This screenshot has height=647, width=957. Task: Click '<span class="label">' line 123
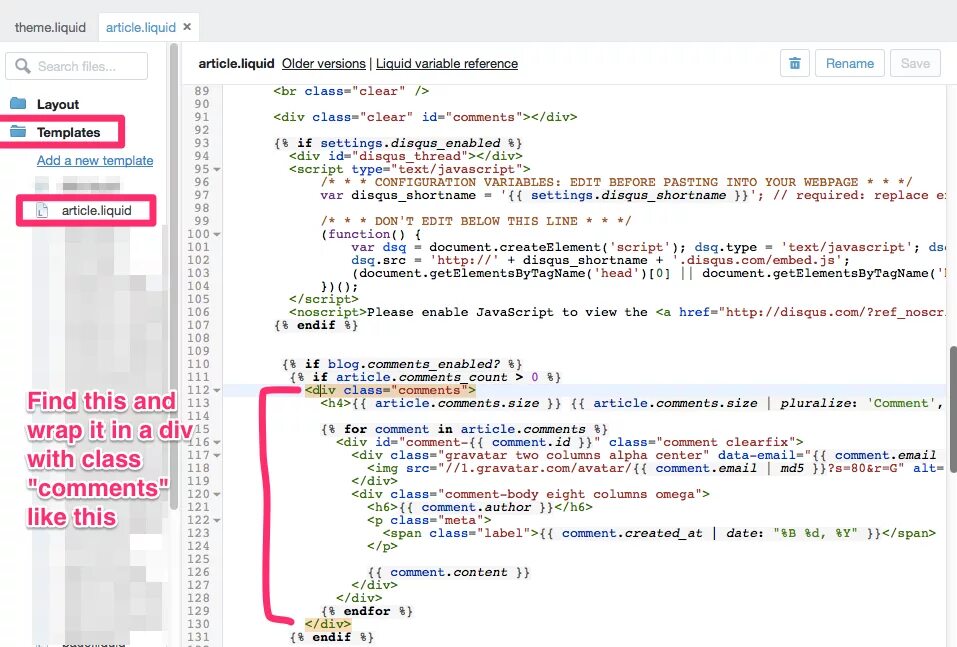pyautogui.click(x=659, y=533)
